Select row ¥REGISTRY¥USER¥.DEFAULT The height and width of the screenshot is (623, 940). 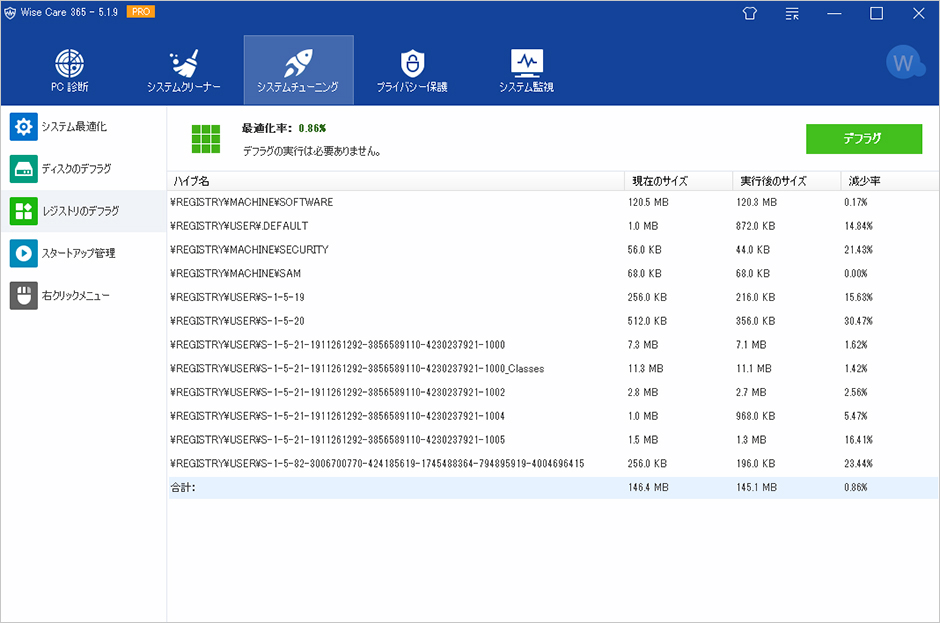coord(553,226)
